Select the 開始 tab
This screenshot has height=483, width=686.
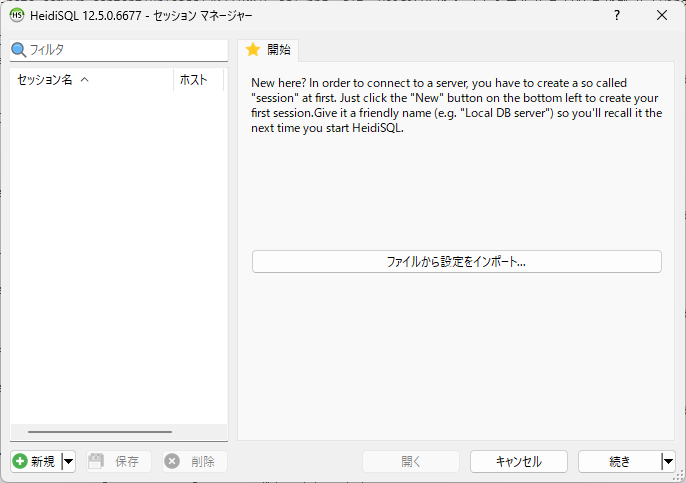268,50
